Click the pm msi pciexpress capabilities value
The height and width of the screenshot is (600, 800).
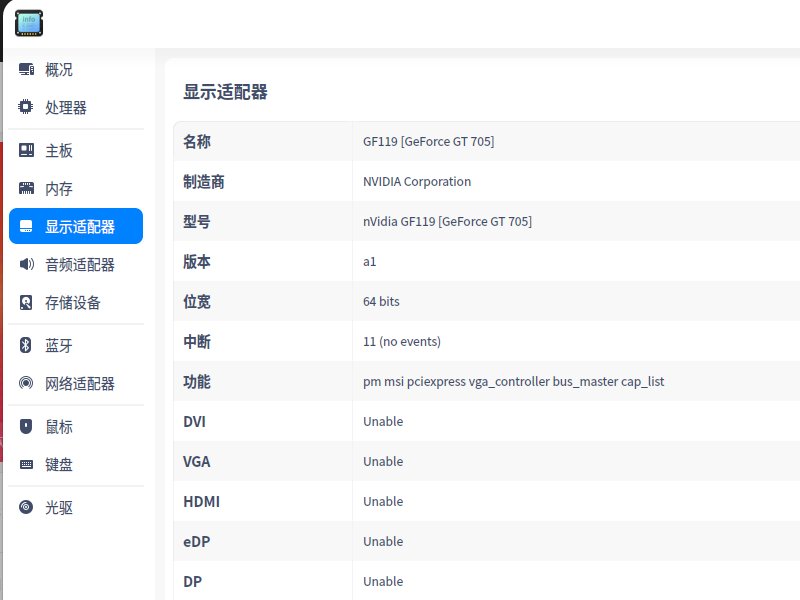[x=514, y=382]
